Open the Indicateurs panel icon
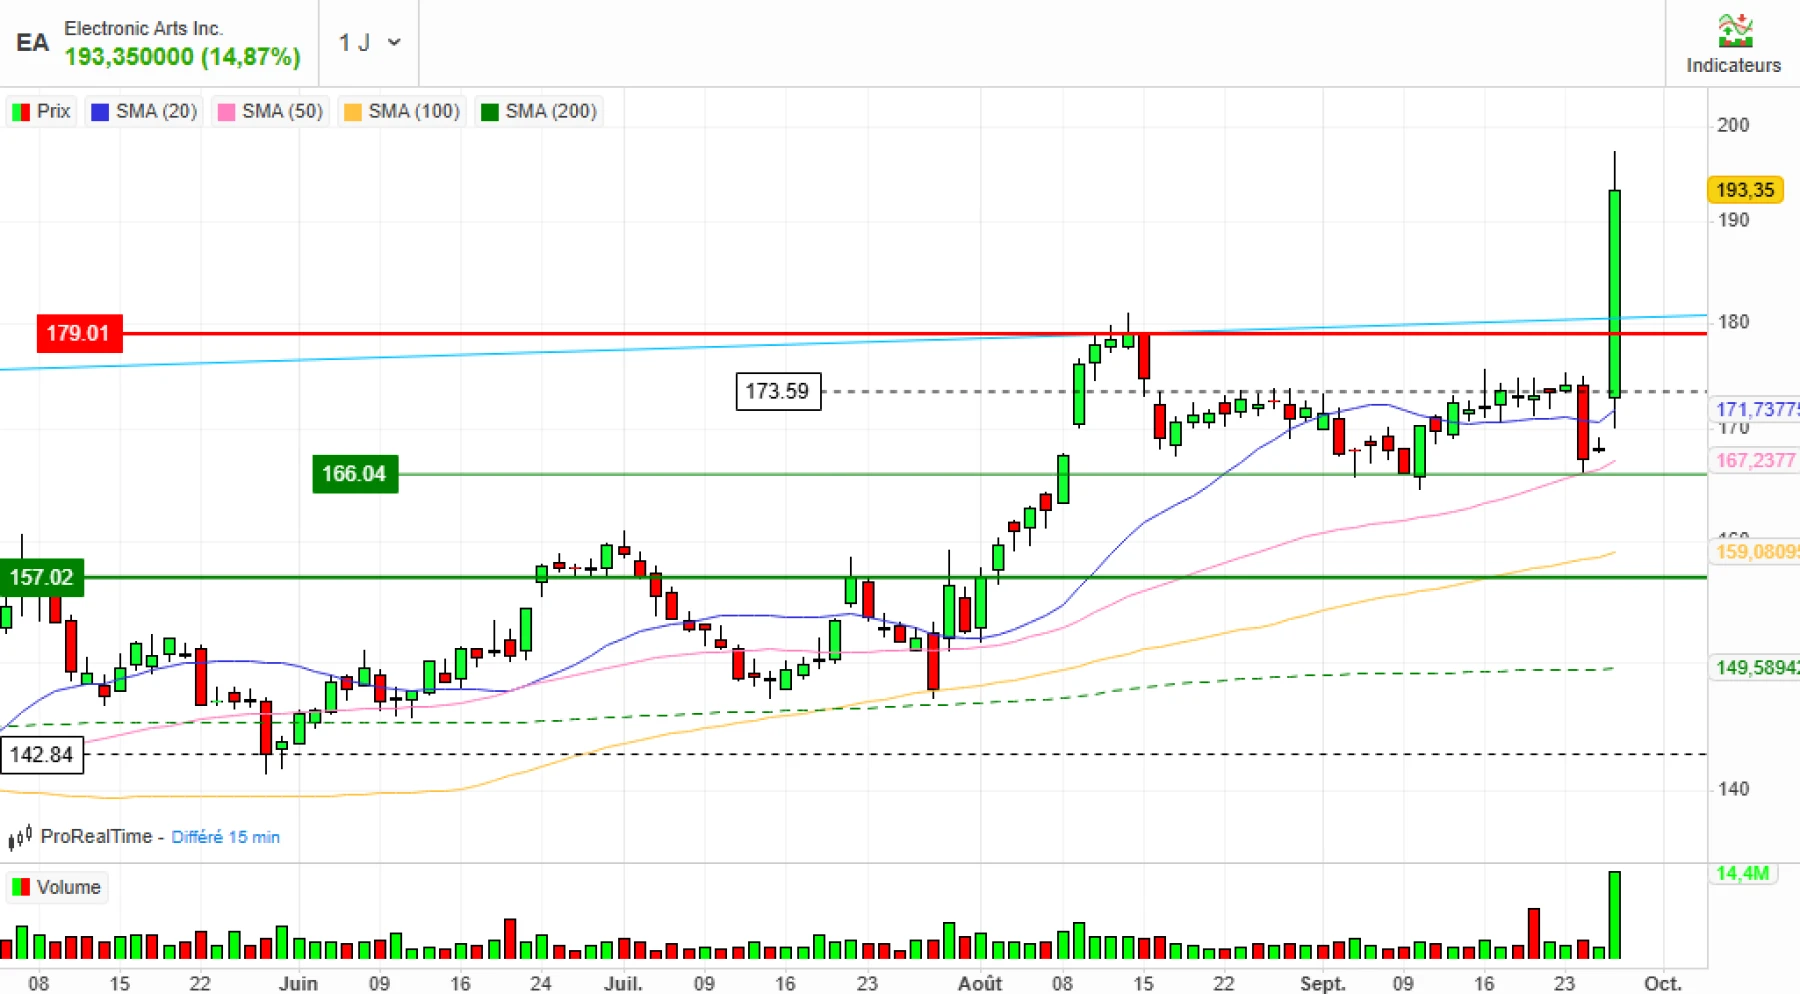The height and width of the screenshot is (994, 1800). [x=1735, y=31]
